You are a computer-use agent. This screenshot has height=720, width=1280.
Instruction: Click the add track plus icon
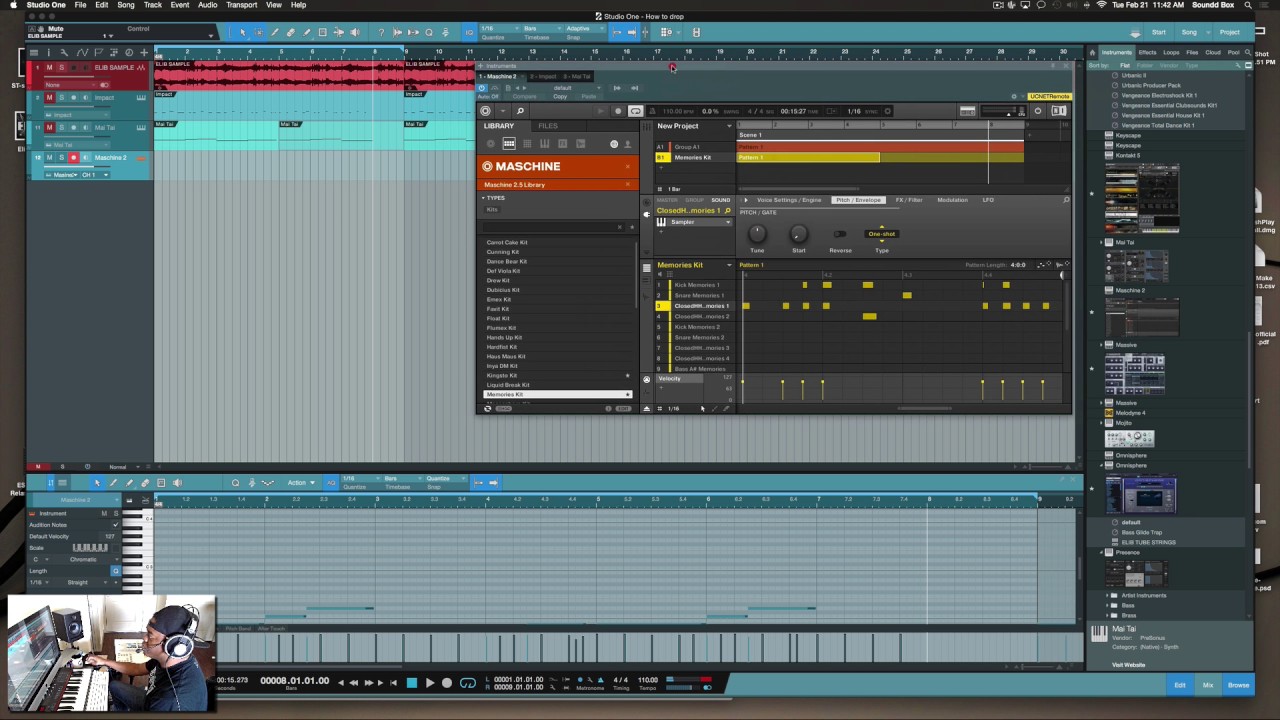(x=144, y=53)
